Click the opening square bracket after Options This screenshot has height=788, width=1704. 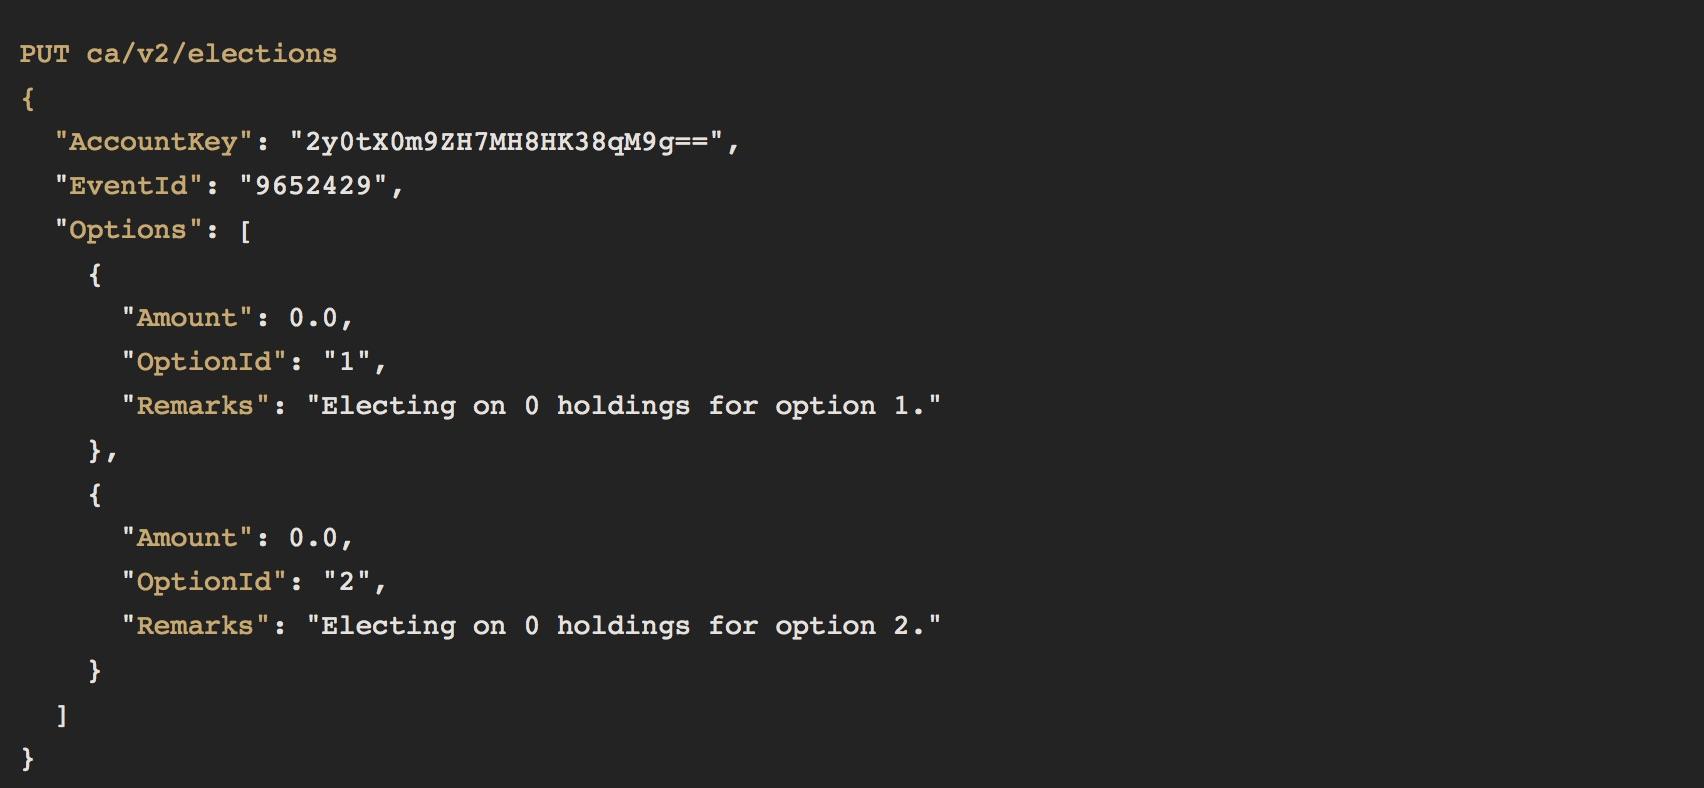pyautogui.click(x=245, y=231)
